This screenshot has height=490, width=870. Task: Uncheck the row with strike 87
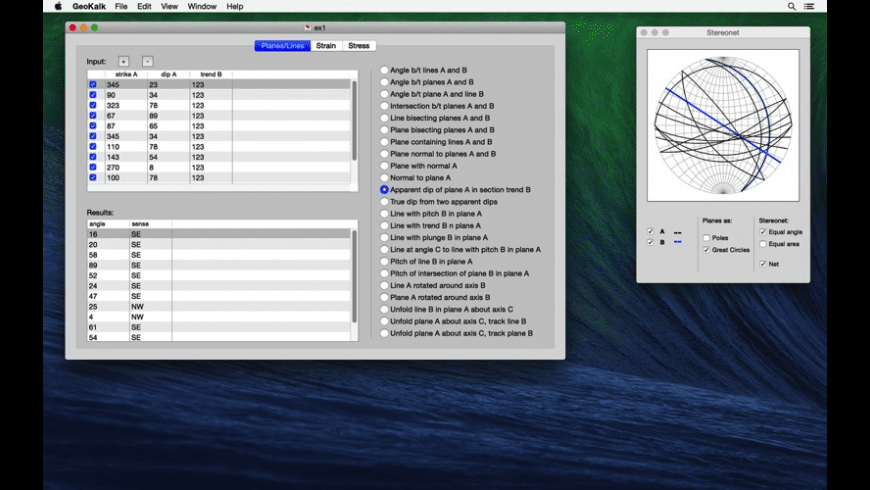pyautogui.click(x=93, y=126)
